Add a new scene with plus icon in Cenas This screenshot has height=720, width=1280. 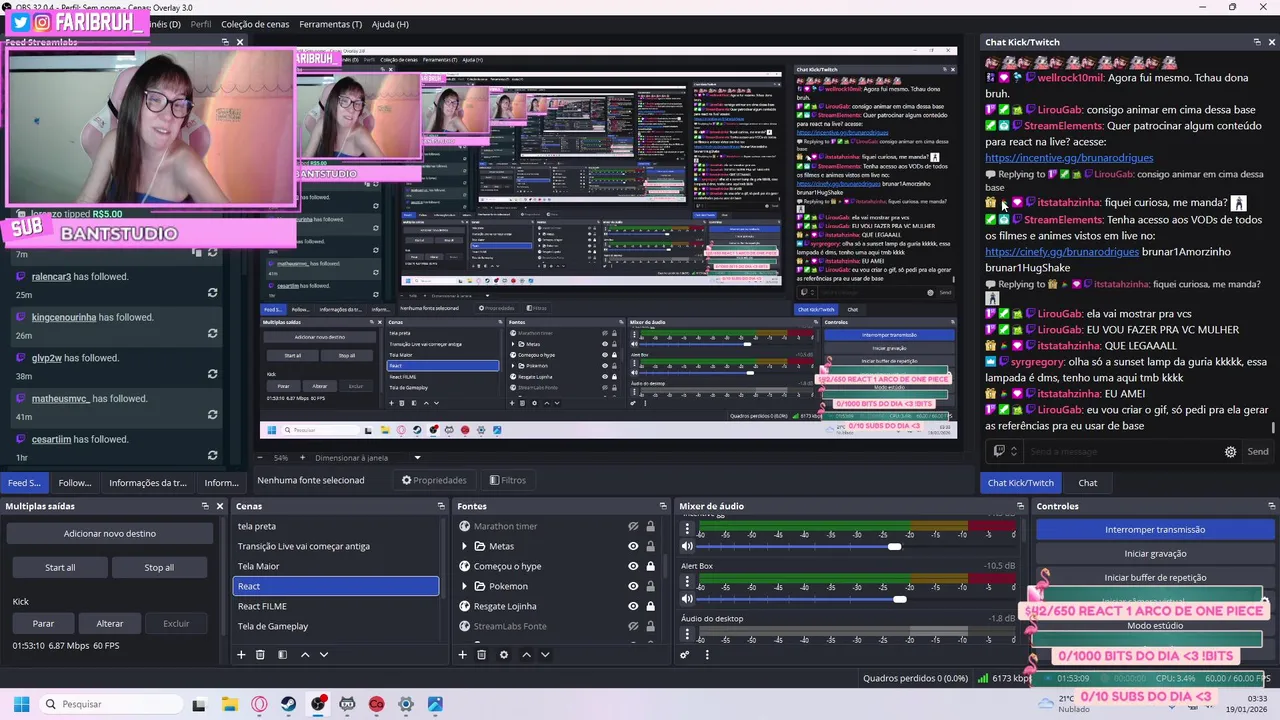pyautogui.click(x=241, y=655)
